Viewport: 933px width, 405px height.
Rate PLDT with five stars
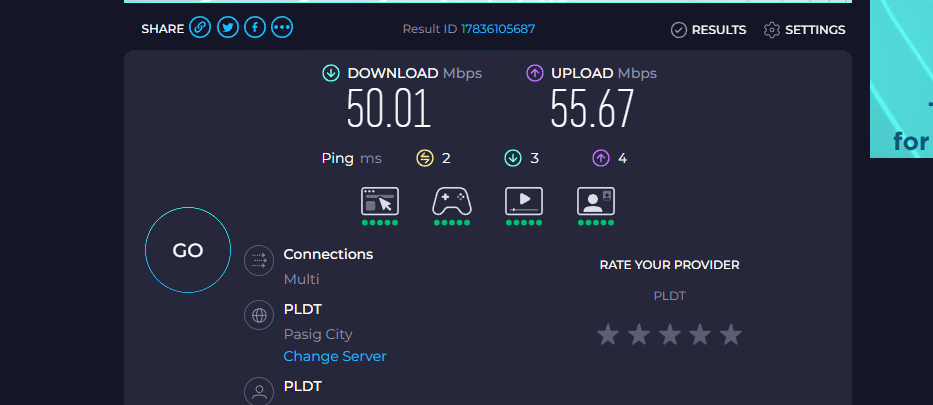tap(731, 335)
